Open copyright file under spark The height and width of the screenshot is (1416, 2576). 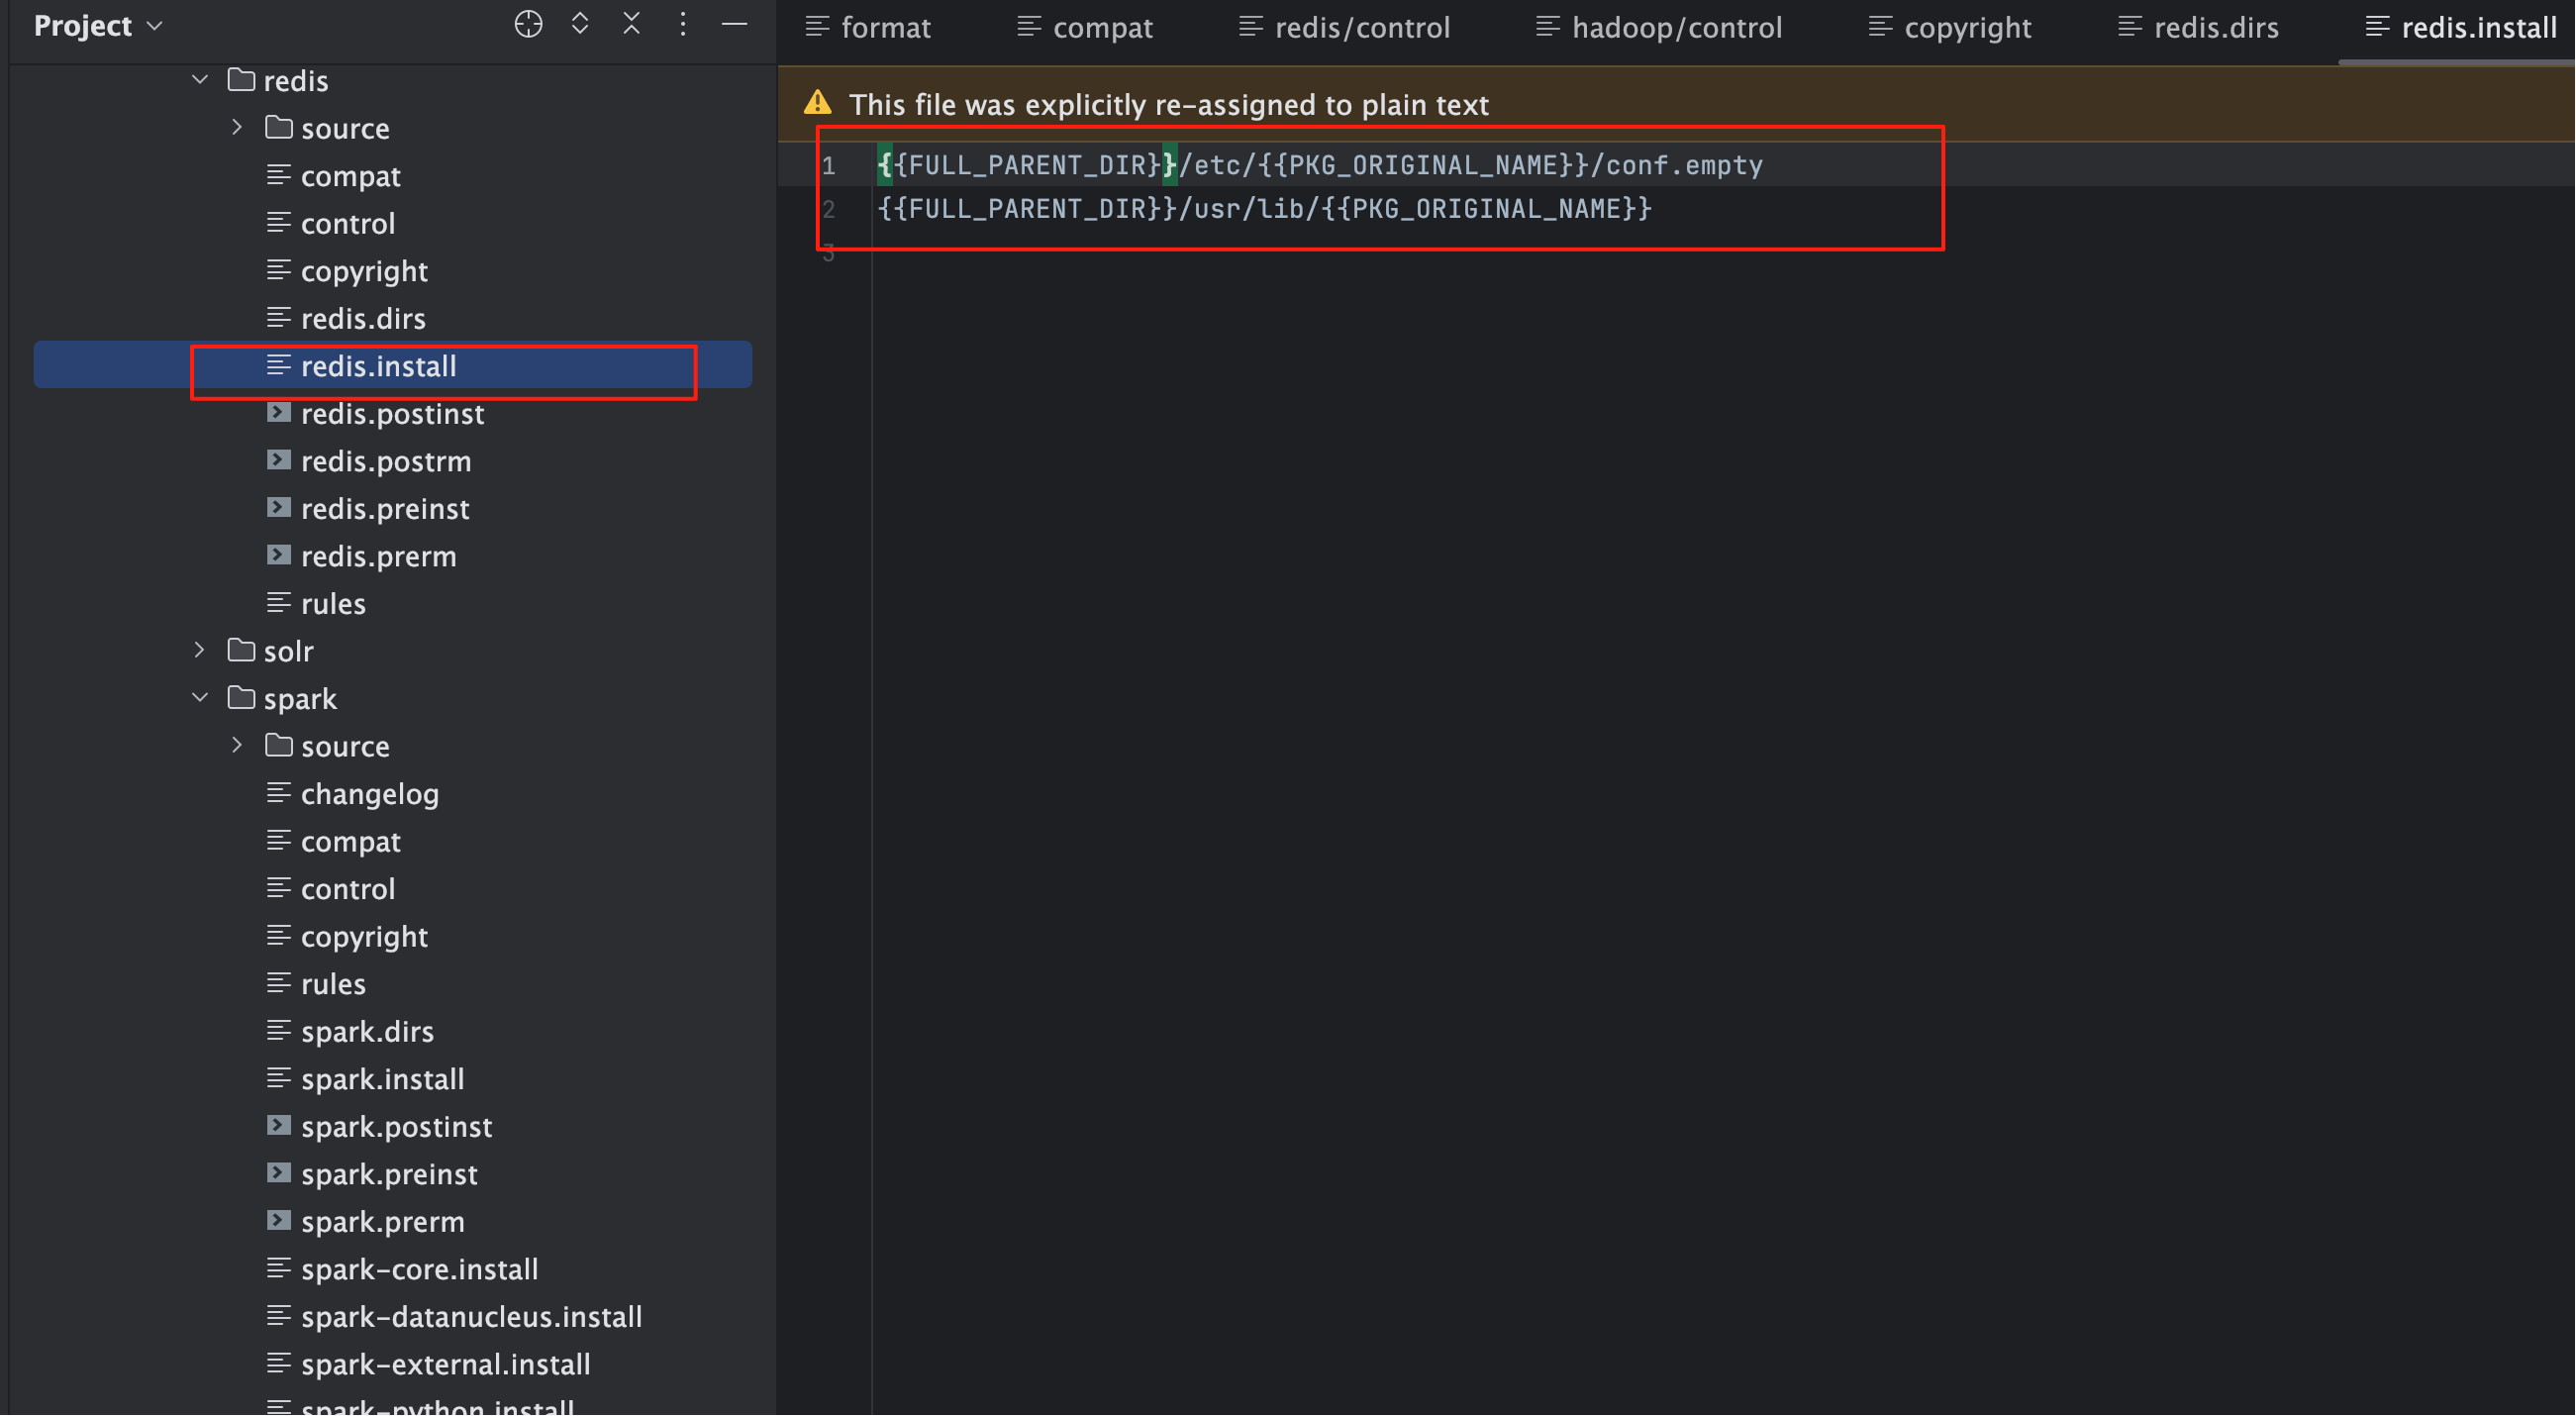pos(364,936)
